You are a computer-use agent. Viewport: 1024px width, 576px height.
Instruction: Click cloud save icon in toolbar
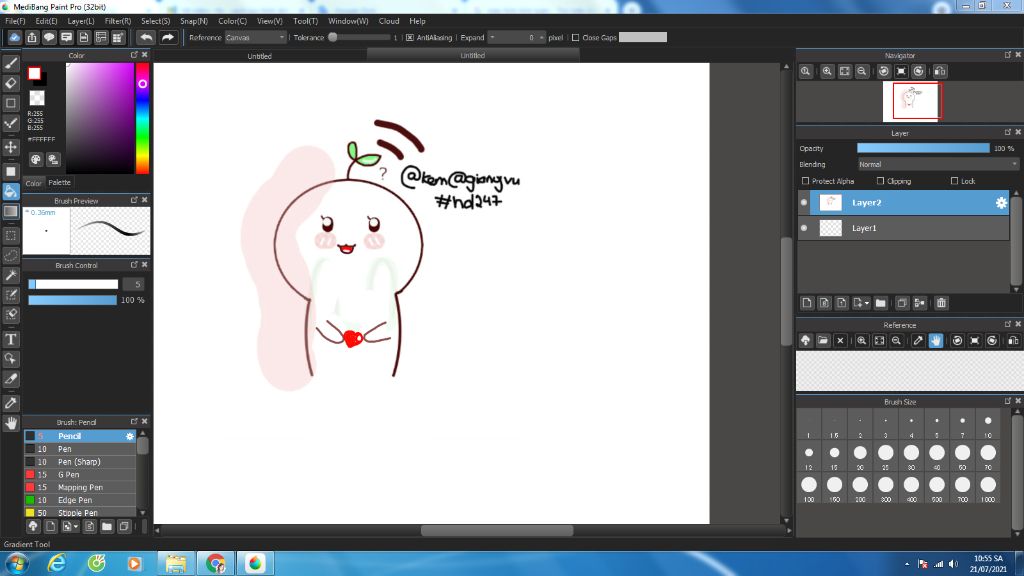[x=14, y=37]
